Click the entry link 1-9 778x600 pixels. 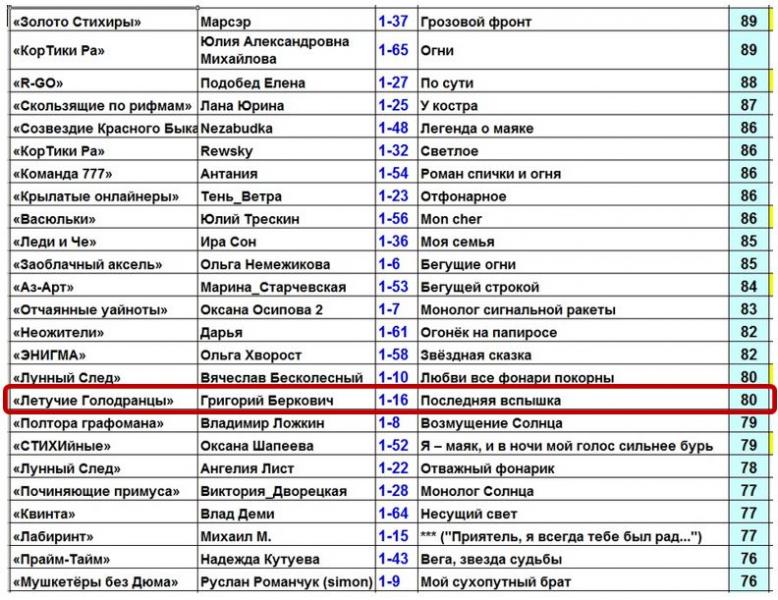[x=389, y=581]
